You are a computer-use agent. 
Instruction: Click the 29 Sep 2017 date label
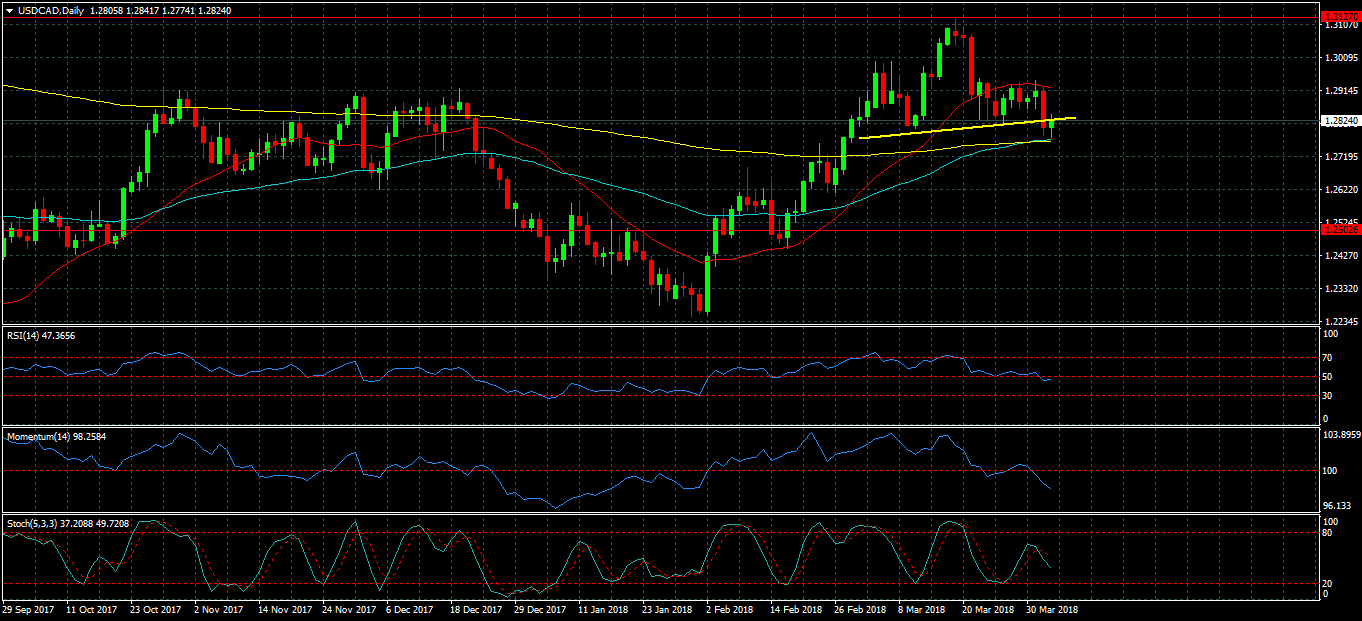tap(28, 609)
